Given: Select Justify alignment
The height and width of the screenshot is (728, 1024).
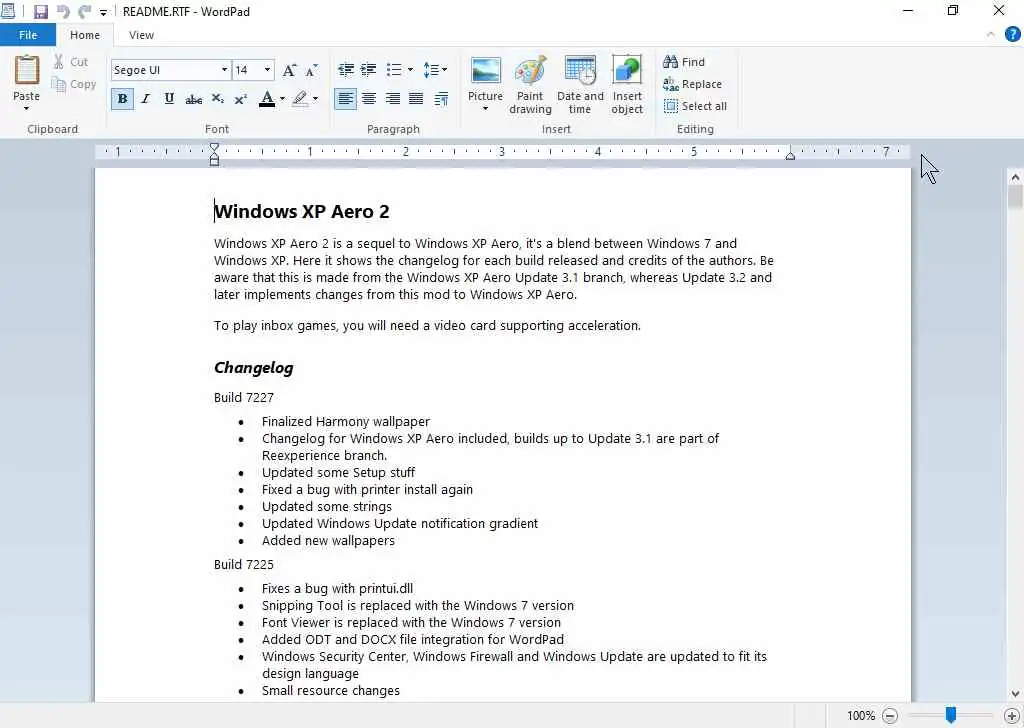Looking at the screenshot, I should point(416,99).
